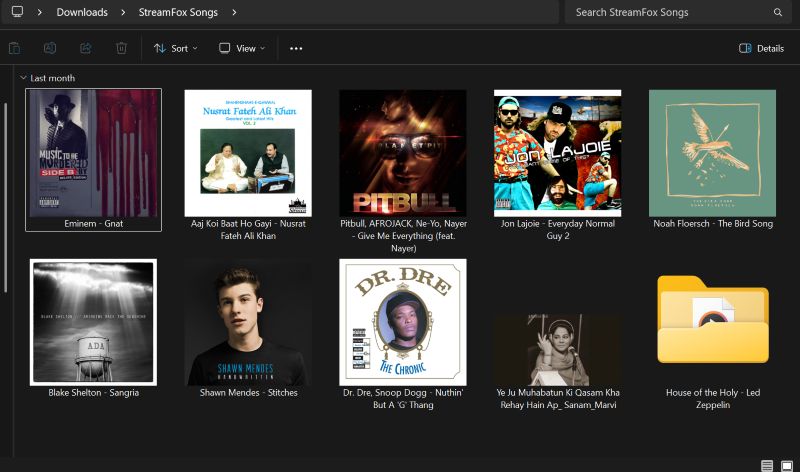Expand chevron after the monitor icon
The height and width of the screenshot is (472, 800).
[x=39, y=12]
